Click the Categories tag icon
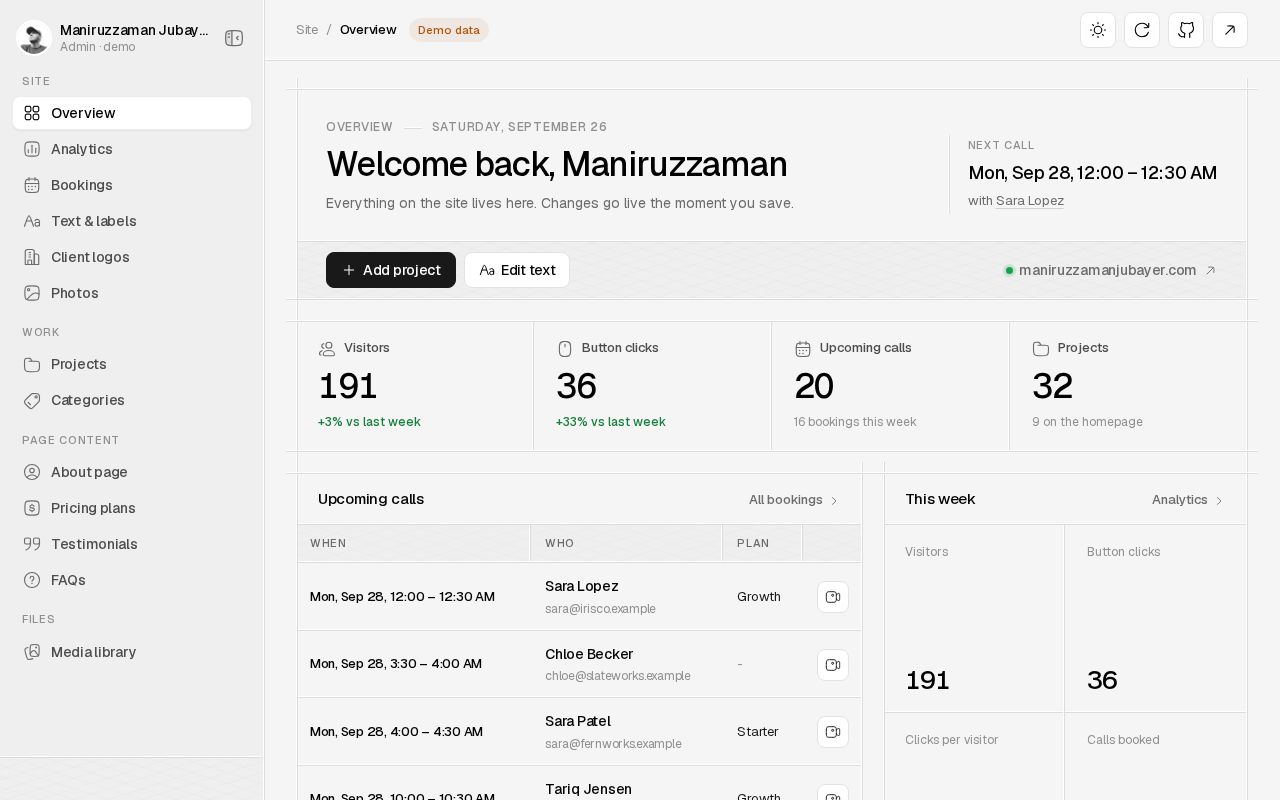 (x=32, y=400)
